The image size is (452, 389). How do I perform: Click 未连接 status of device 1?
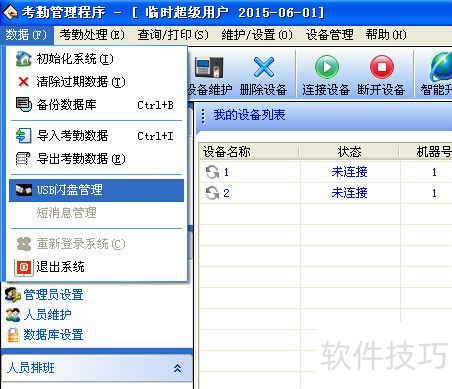click(349, 172)
